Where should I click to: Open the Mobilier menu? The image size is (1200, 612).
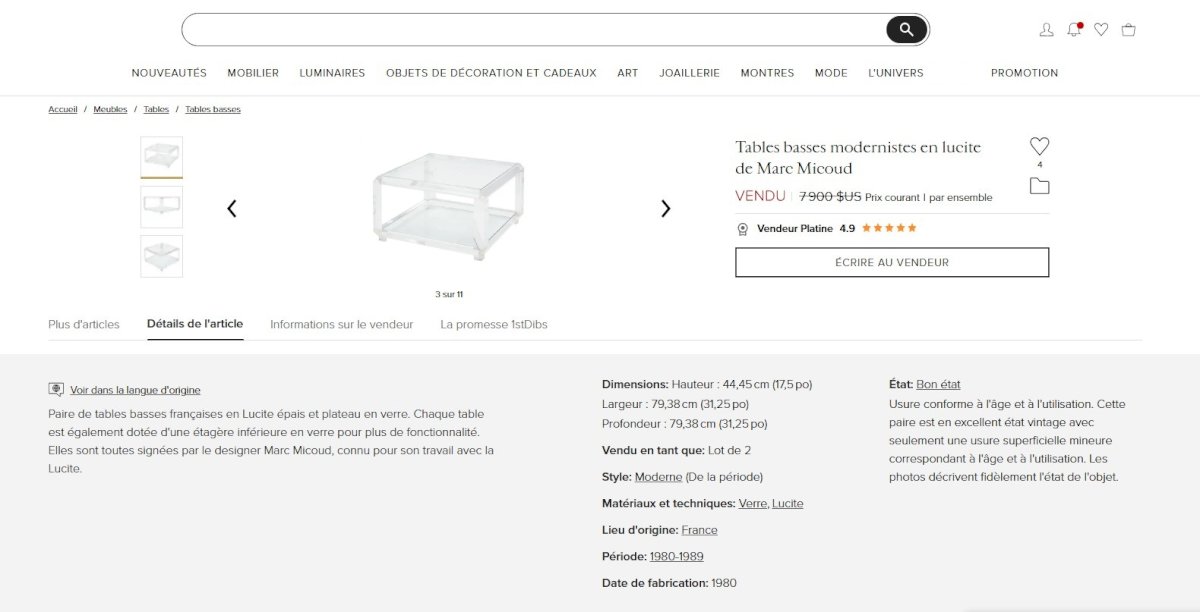pyautogui.click(x=253, y=73)
